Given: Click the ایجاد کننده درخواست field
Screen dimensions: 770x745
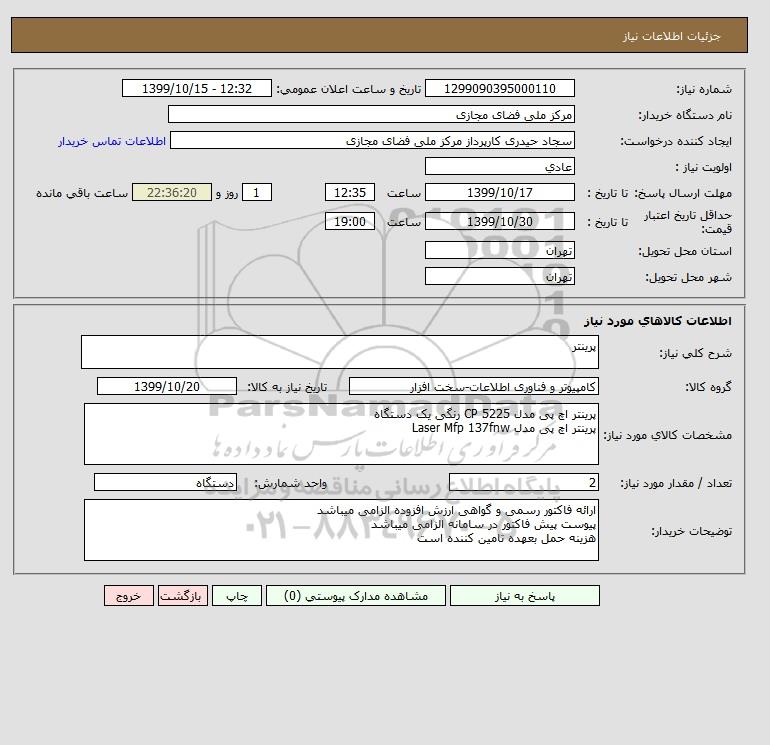Looking at the screenshot, I should tap(372, 140).
